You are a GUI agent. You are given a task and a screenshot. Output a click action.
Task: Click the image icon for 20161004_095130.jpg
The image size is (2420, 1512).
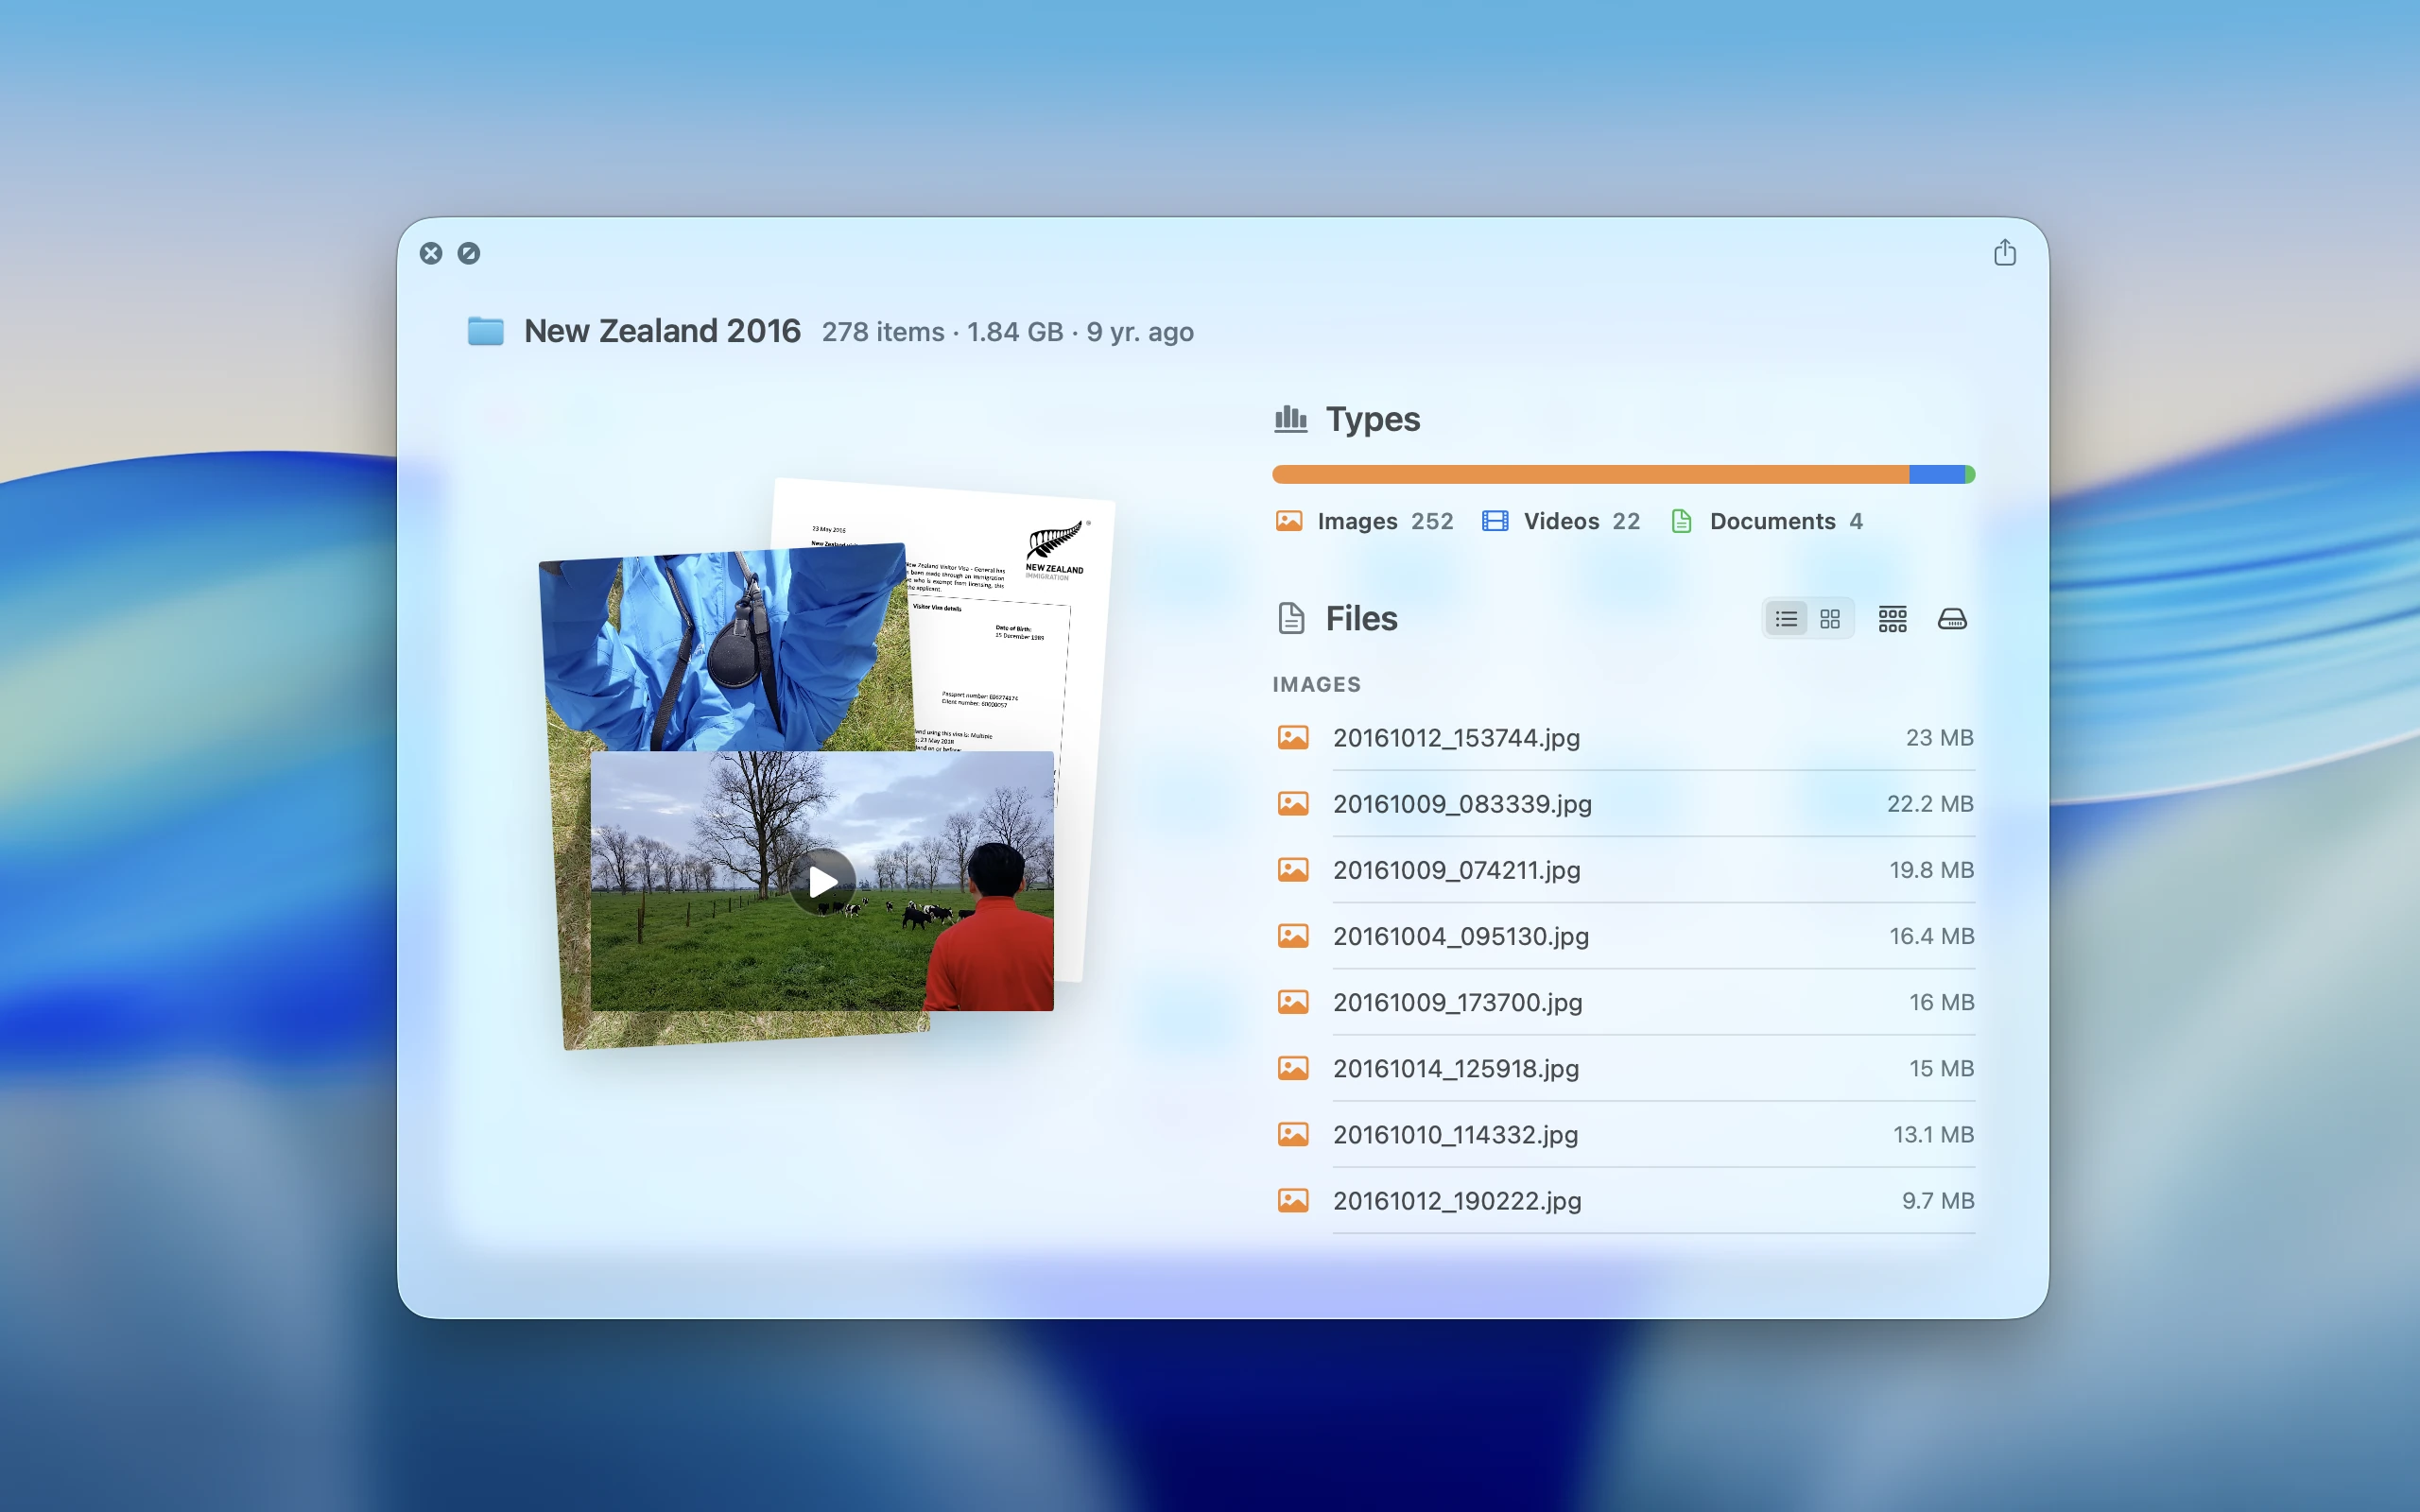pos(1293,936)
